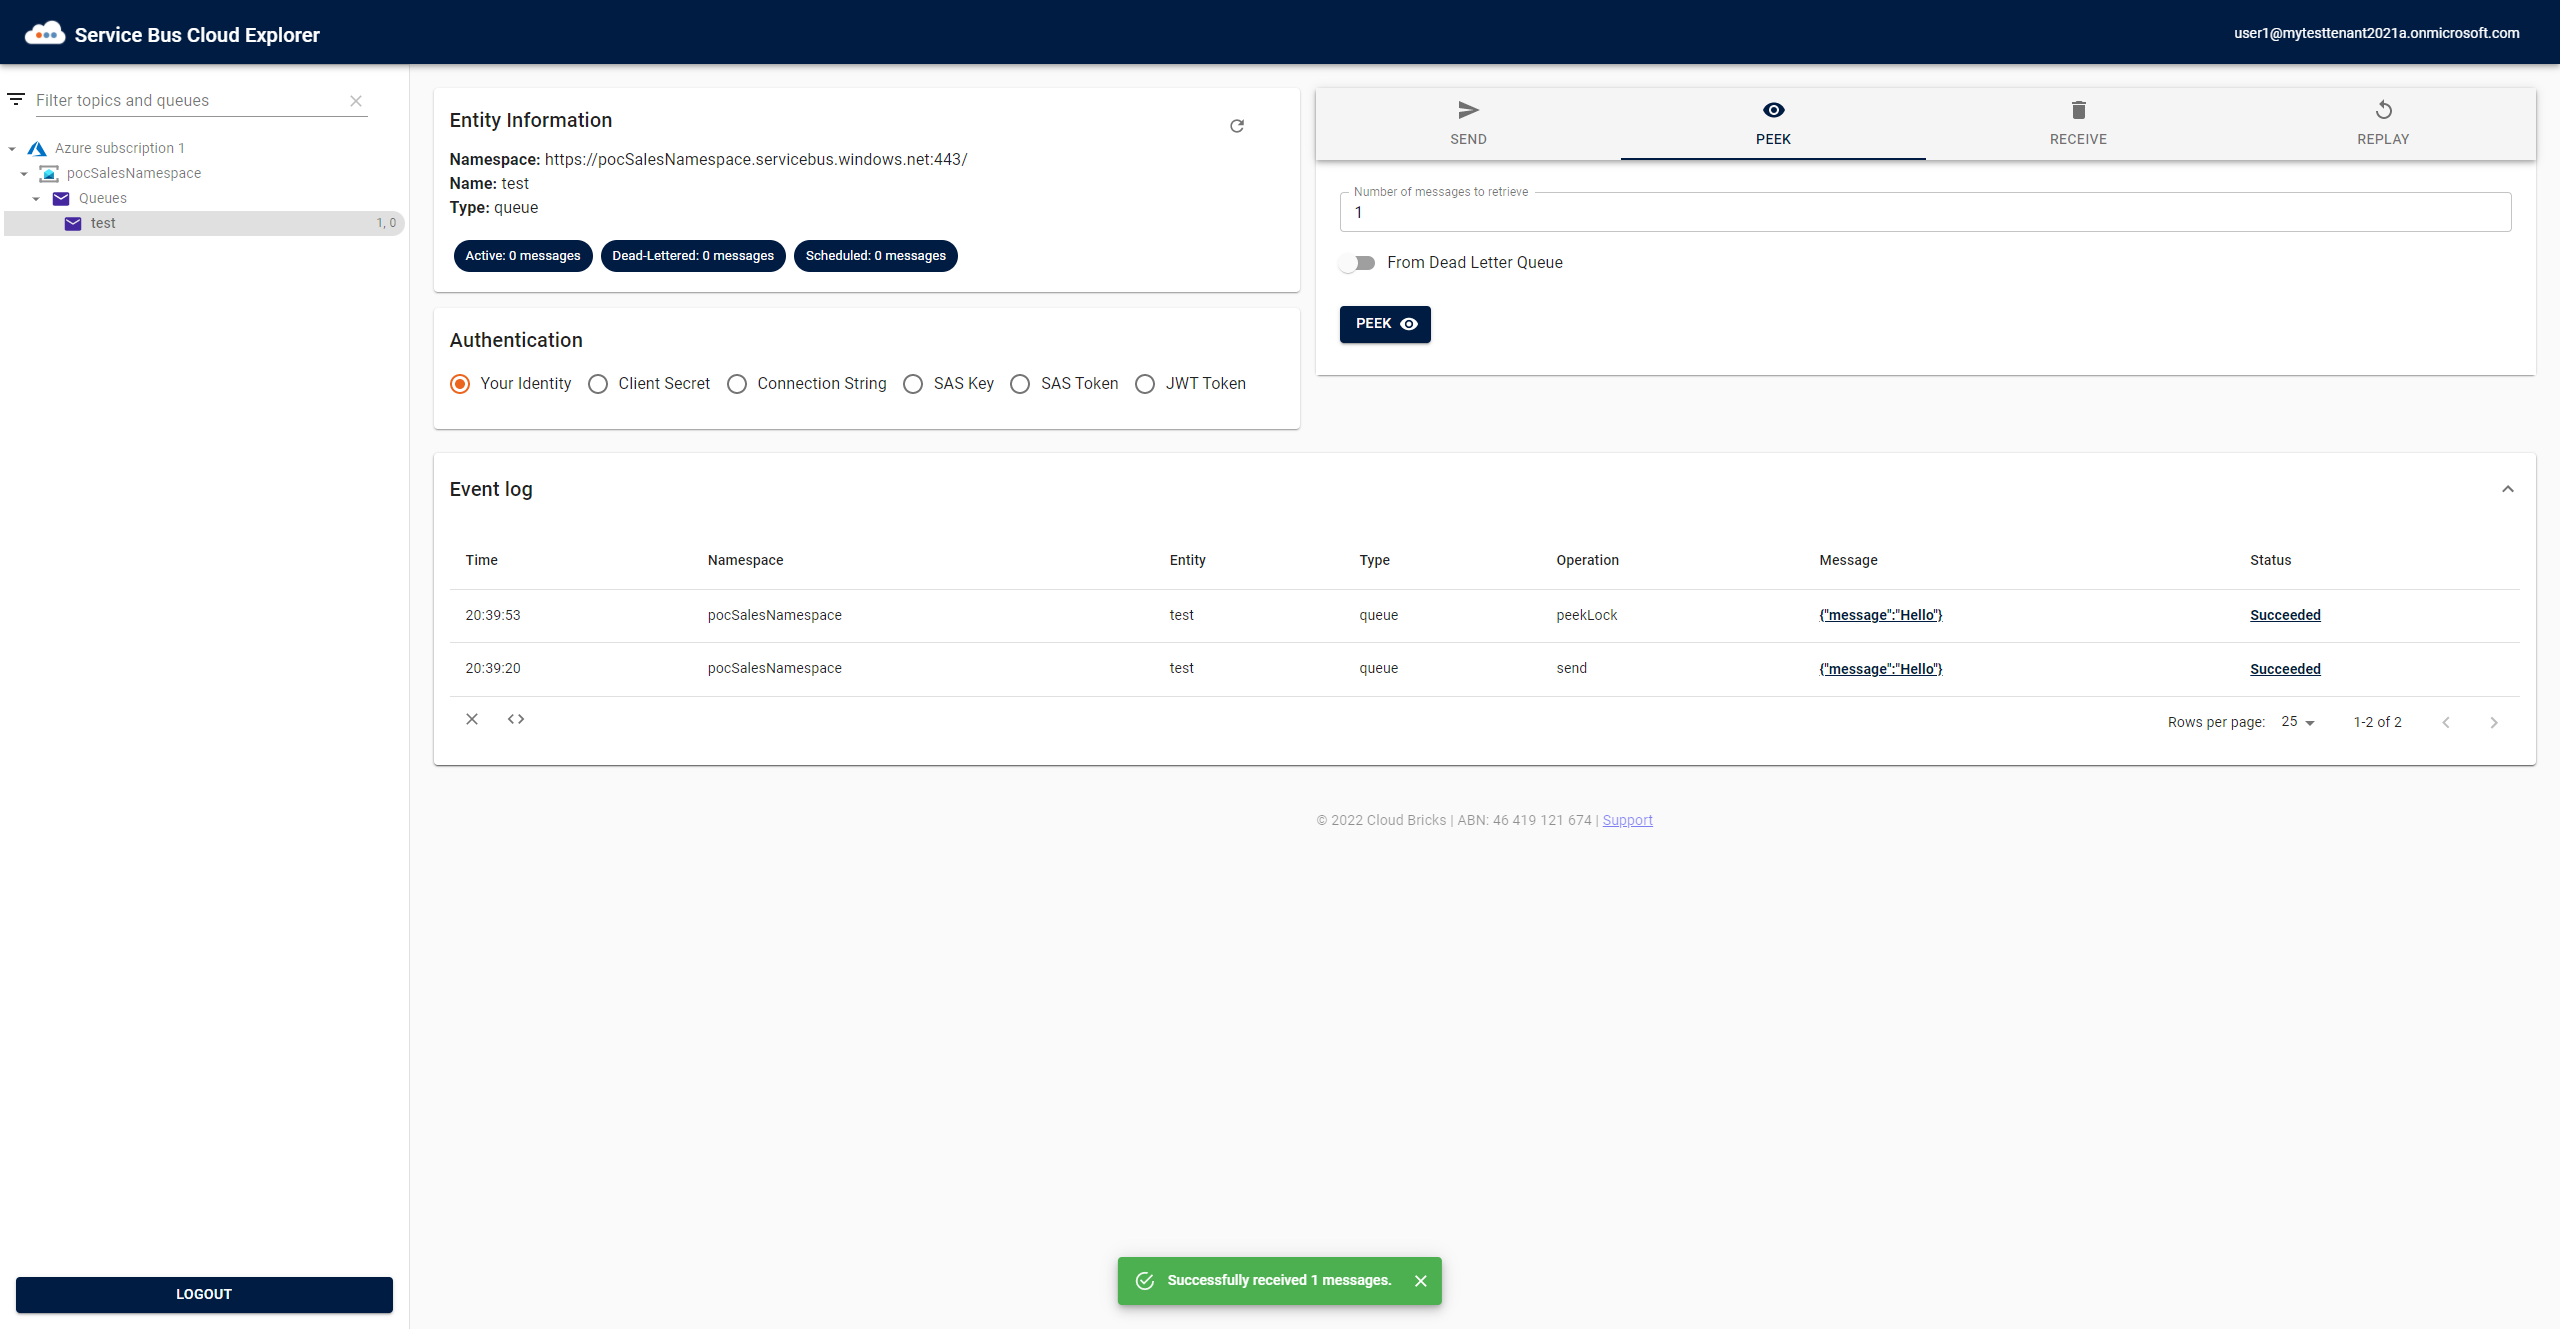Select Azure subscription 1 in tree
2560x1329 pixels.
(x=120, y=148)
